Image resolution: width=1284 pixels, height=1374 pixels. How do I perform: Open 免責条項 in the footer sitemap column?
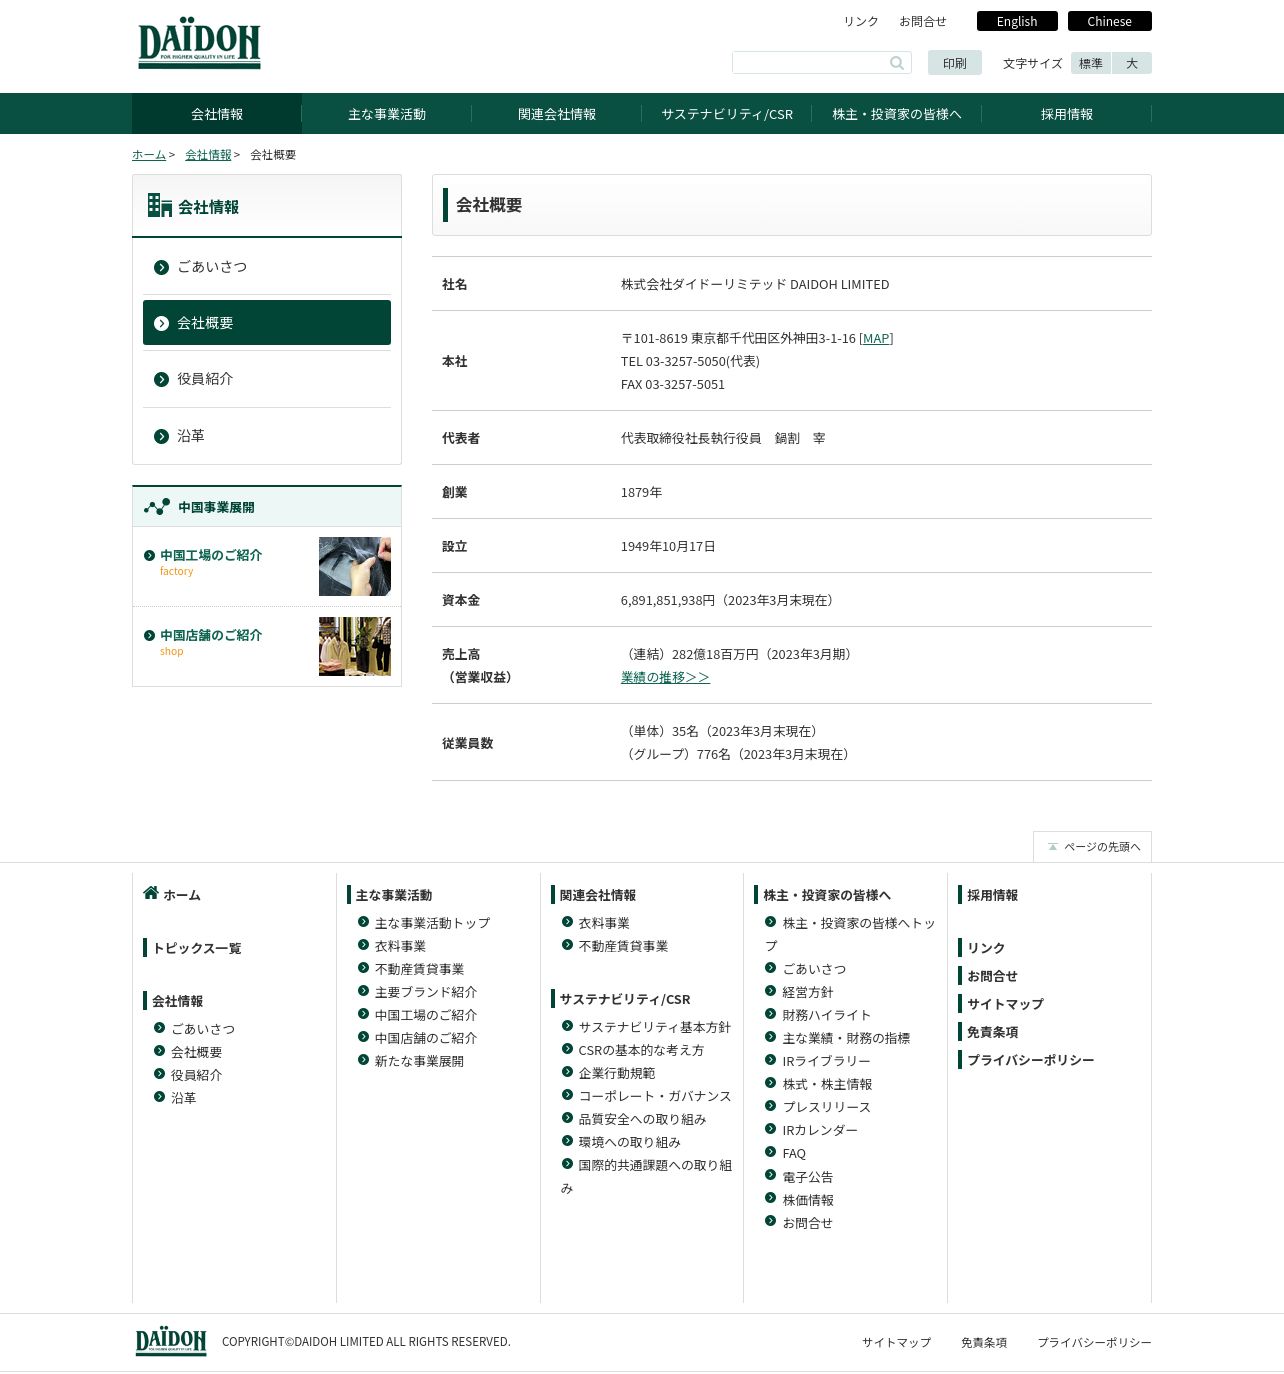click(992, 1032)
